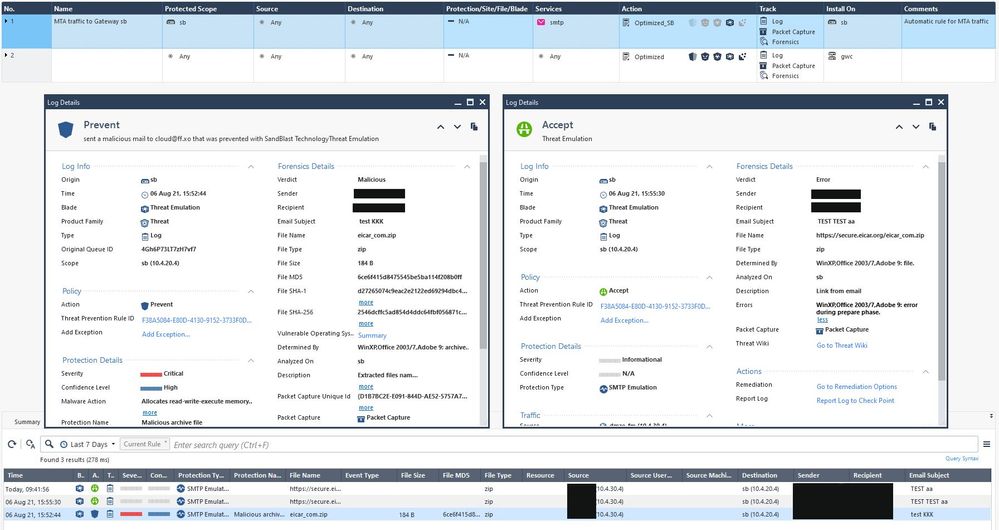
Task: Open the Current Rule filter dropdown
Action: (145, 444)
